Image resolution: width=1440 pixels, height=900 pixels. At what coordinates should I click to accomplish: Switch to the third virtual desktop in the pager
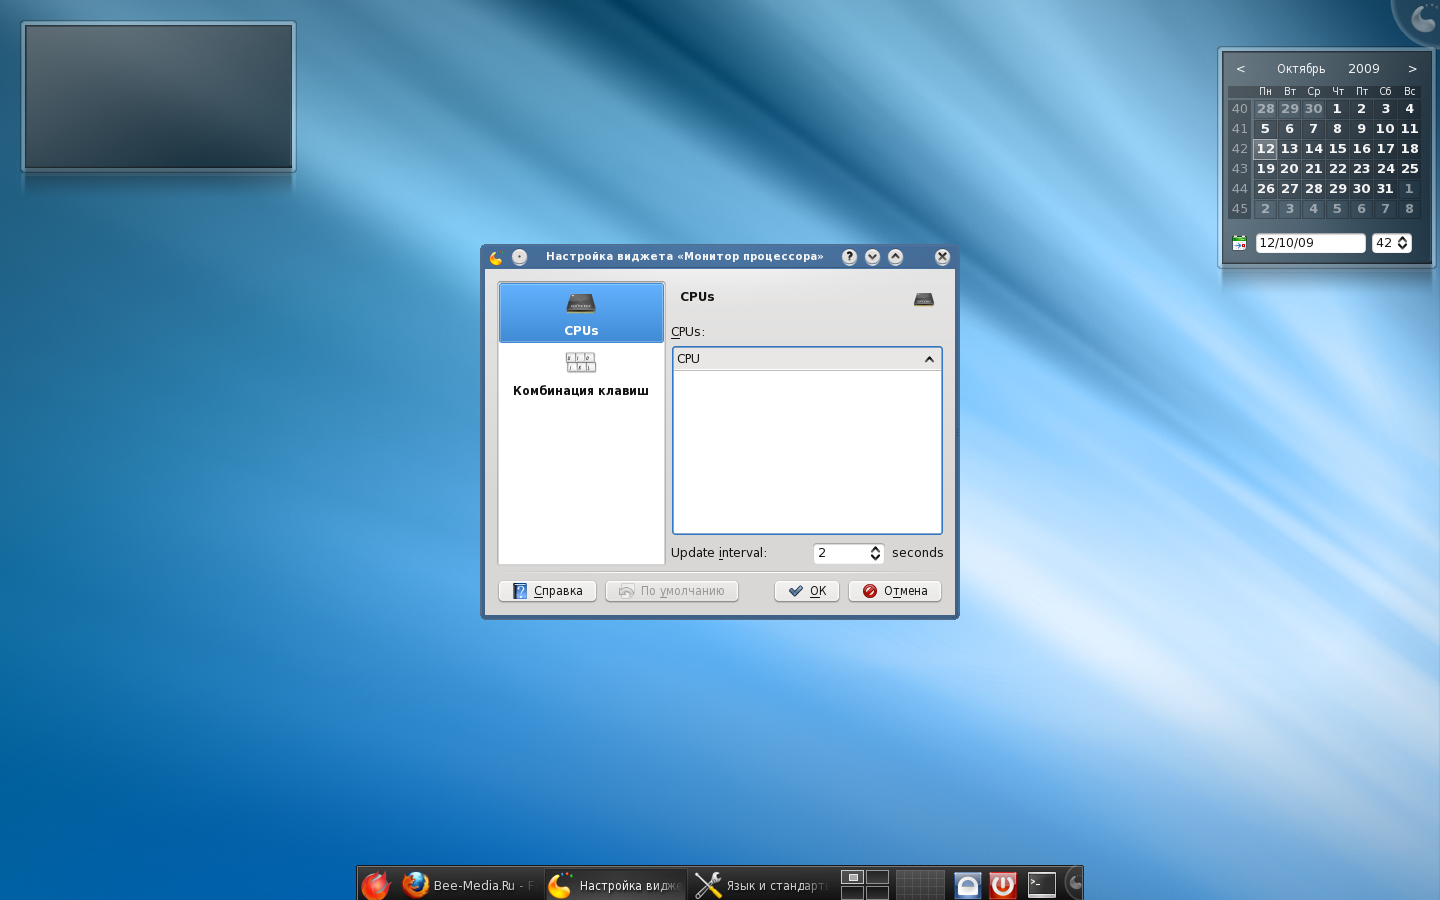click(852, 893)
